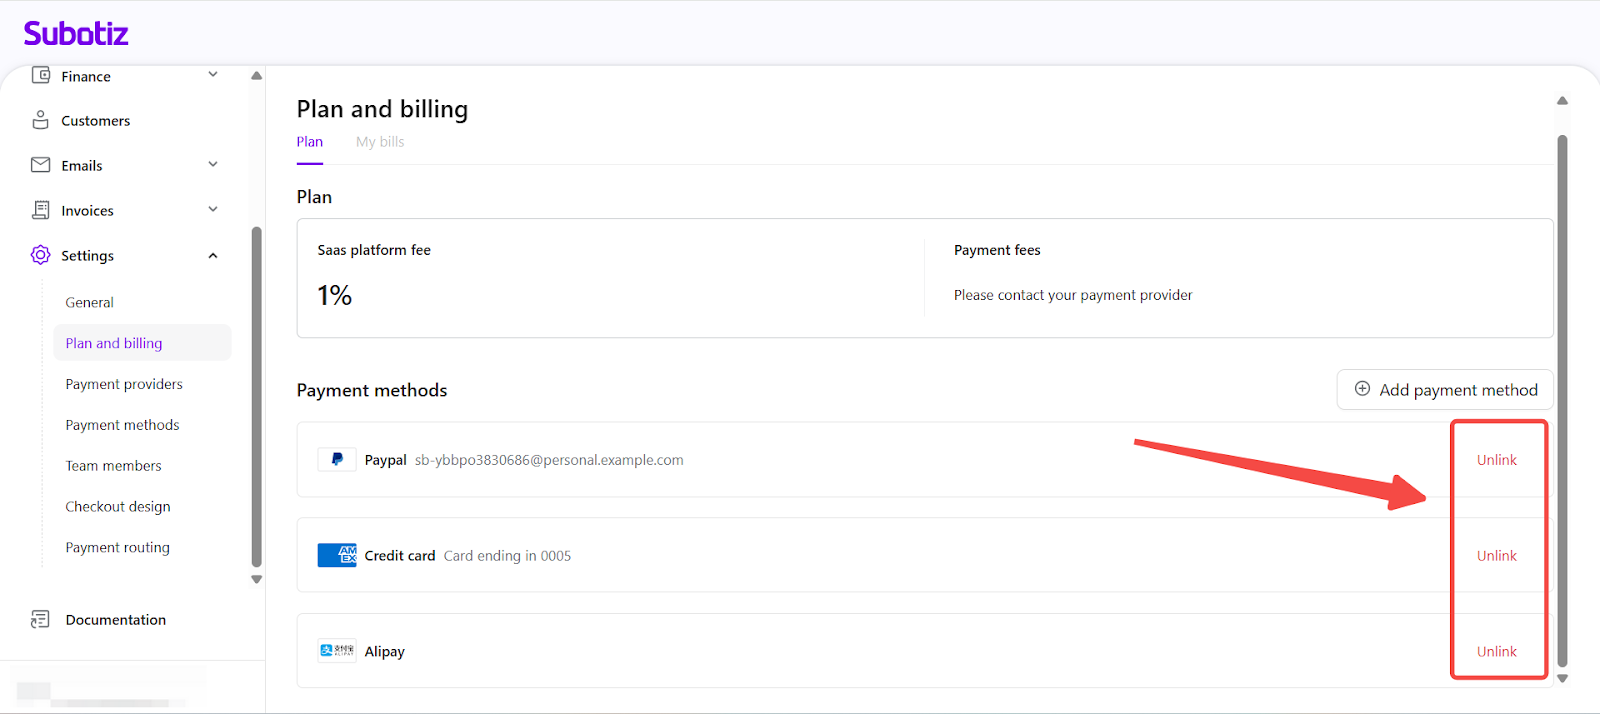Click the Finance wallet icon
1600x714 pixels.
pyautogui.click(x=41, y=76)
